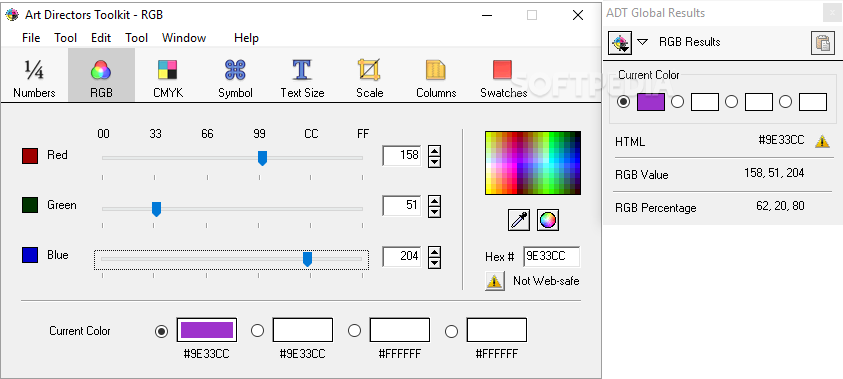Select the second color slot radio in main window

click(258, 331)
